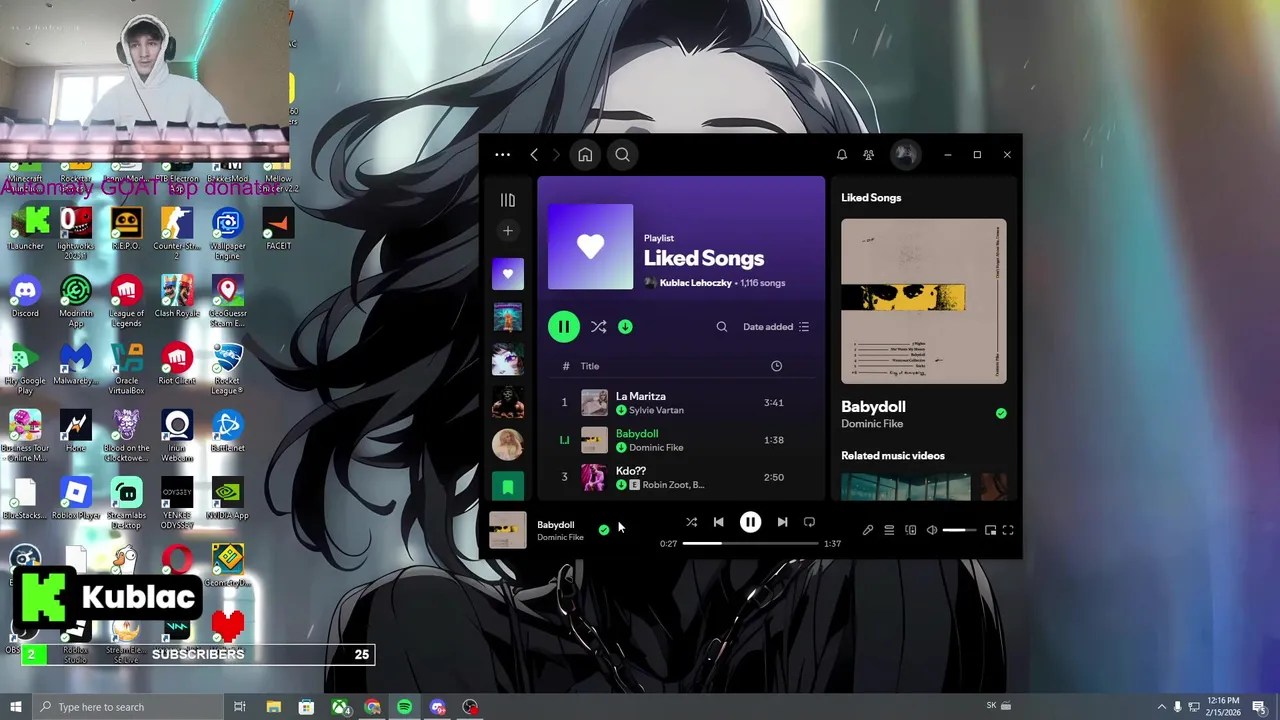The width and height of the screenshot is (1280, 720).
Task: Open lyrics microphone icon
Action: [x=868, y=530]
